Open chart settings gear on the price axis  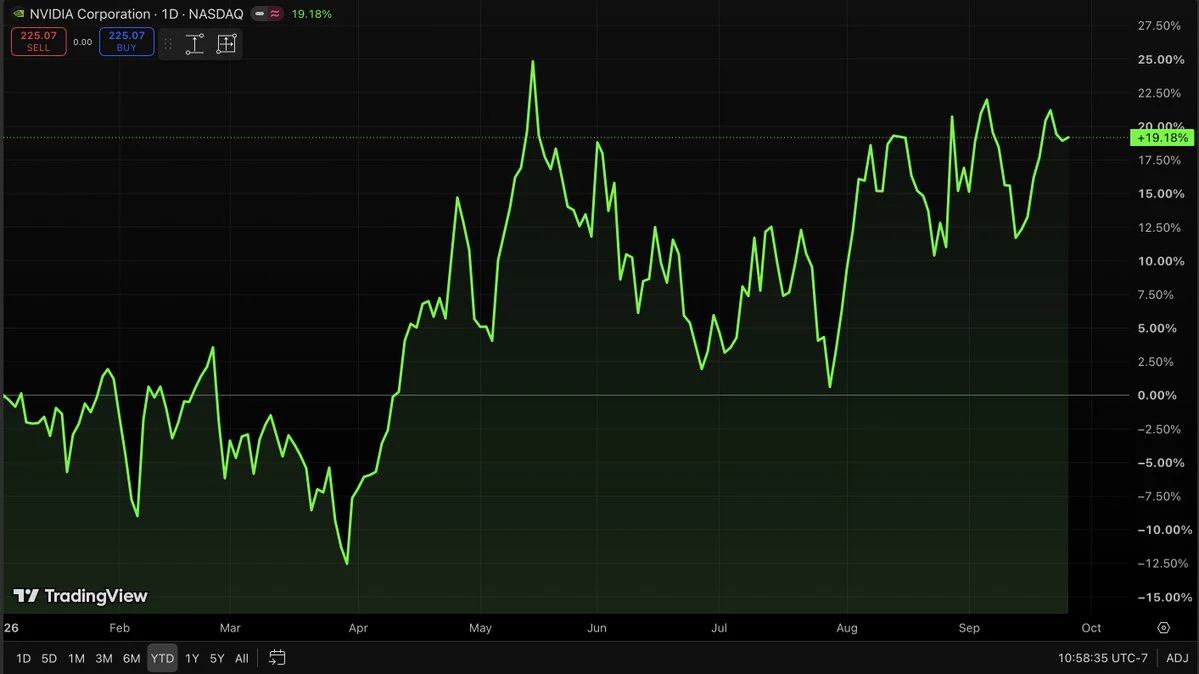pos(1164,627)
